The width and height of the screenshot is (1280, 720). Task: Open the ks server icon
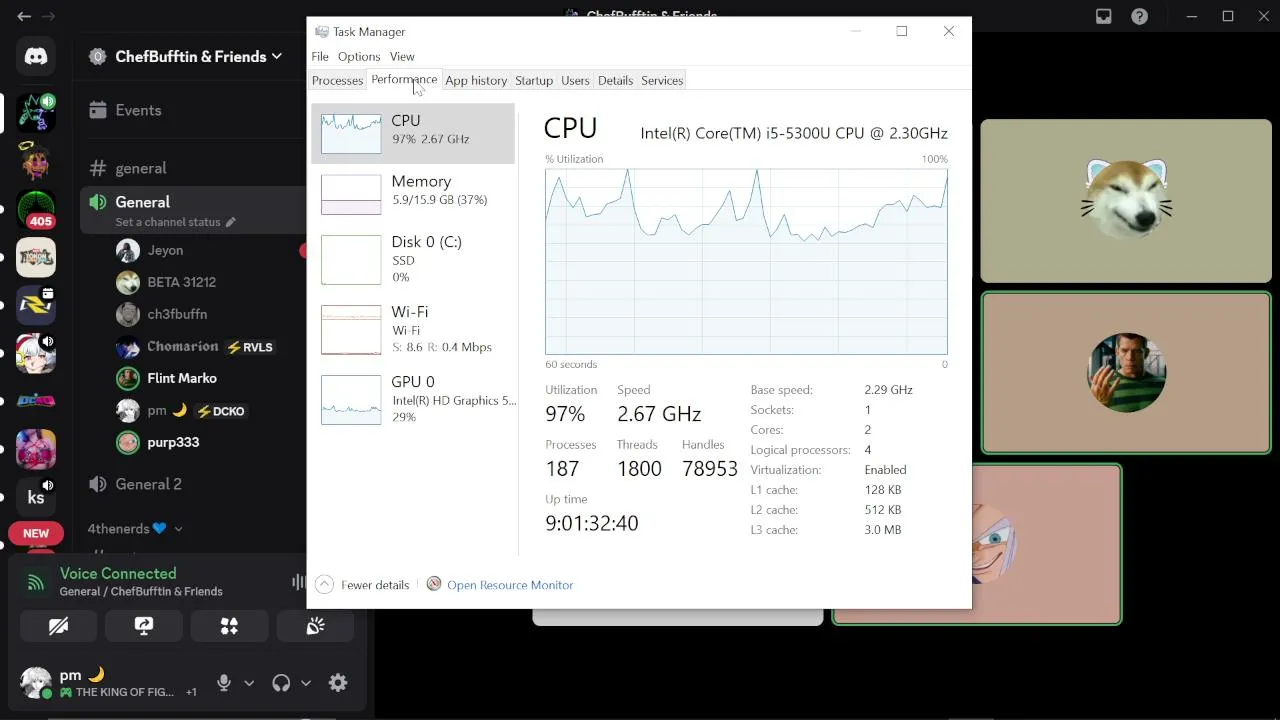click(36, 497)
